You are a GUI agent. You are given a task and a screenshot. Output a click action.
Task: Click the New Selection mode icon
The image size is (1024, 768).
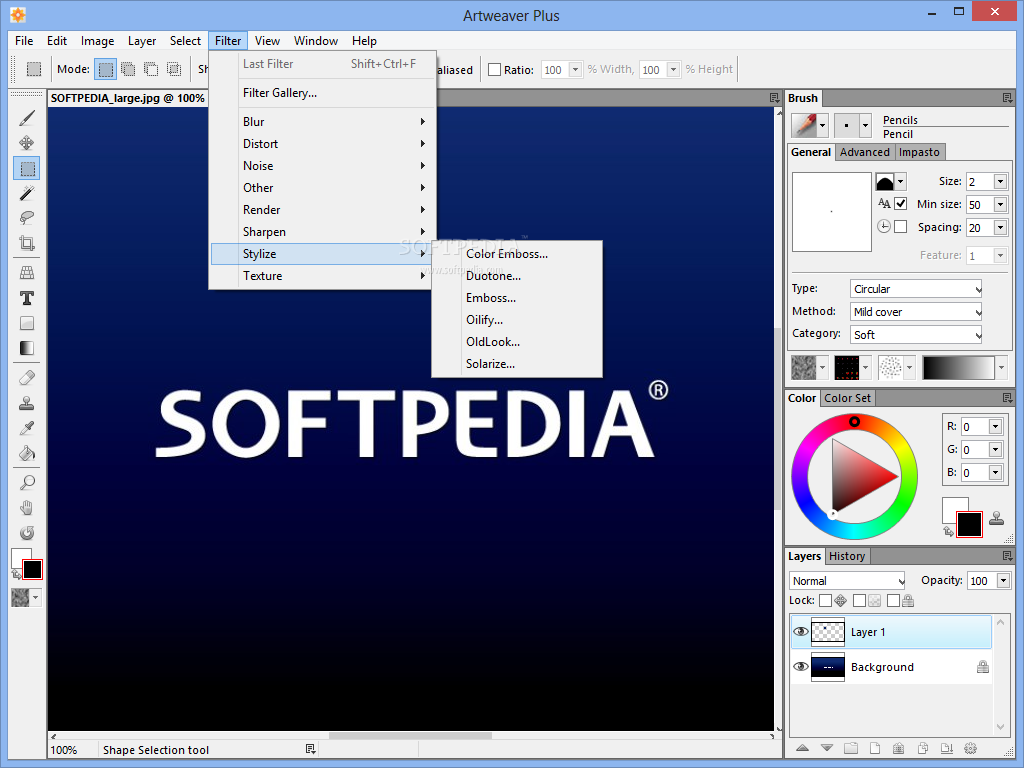106,69
